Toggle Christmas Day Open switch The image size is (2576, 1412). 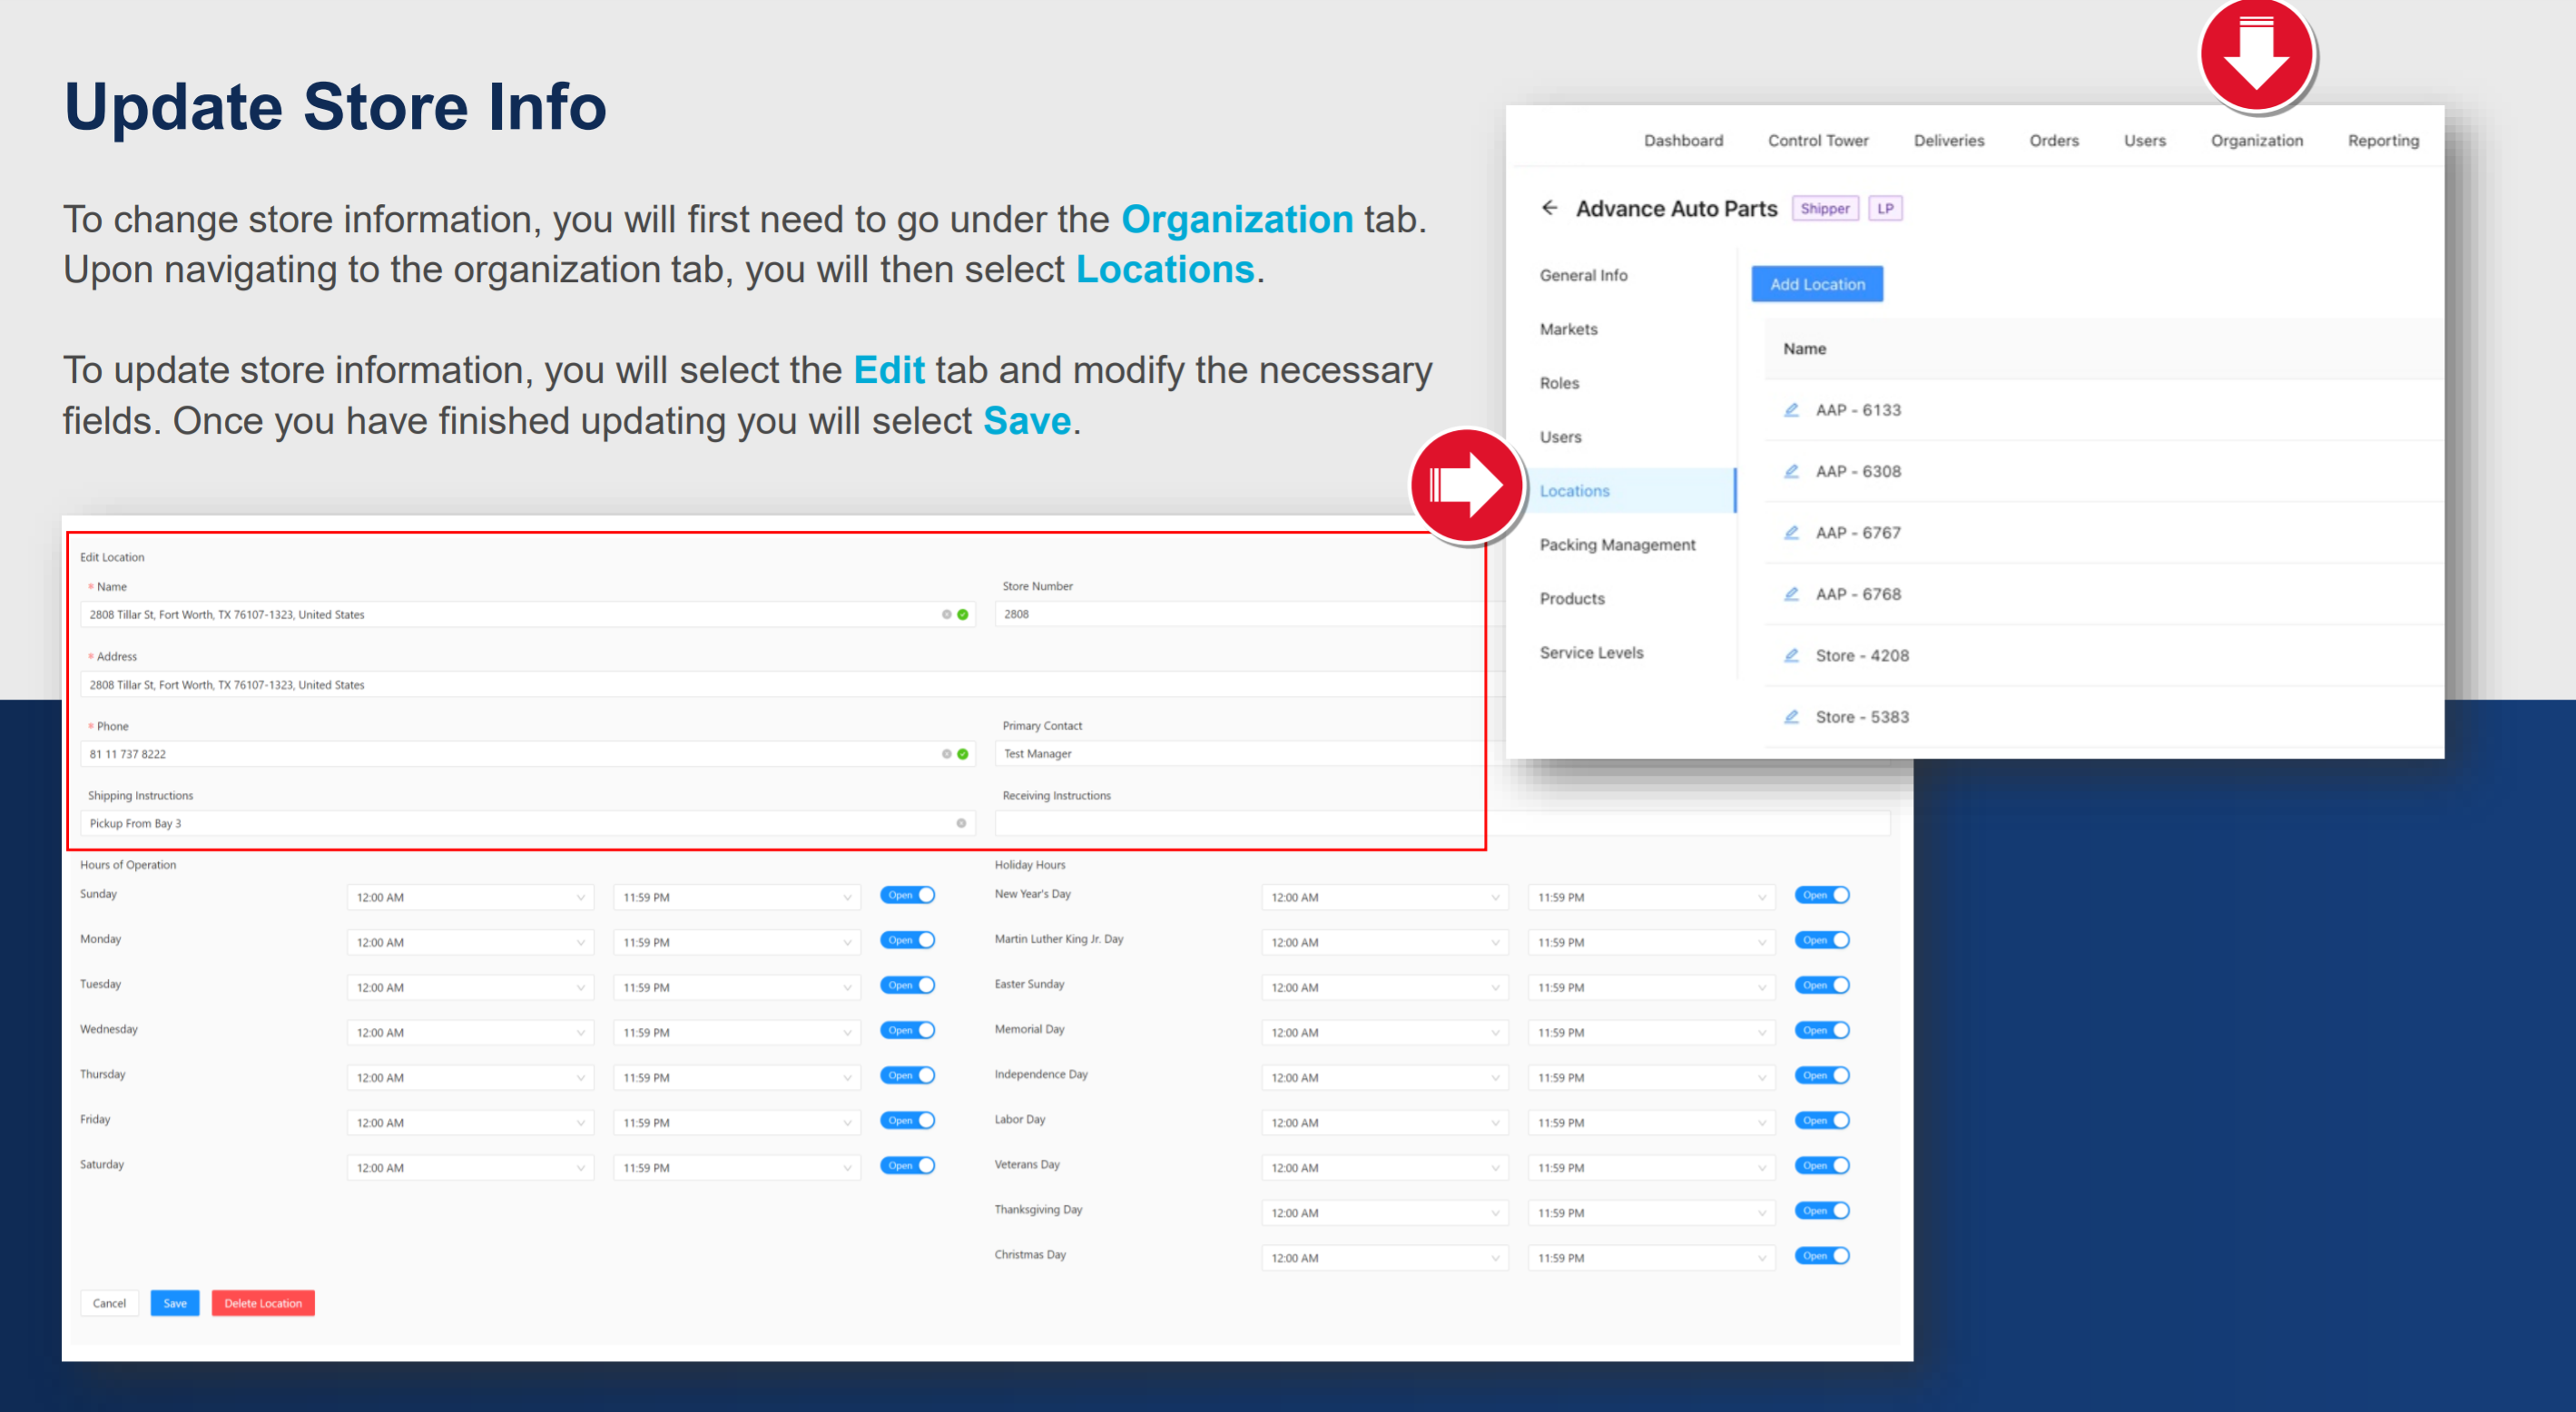point(1822,1256)
